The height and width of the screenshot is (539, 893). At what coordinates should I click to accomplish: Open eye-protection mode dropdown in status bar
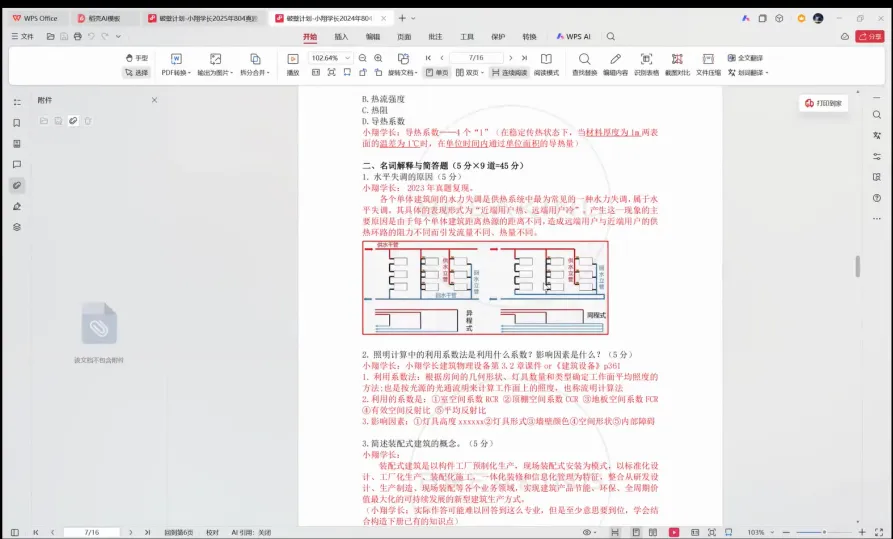[x=589, y=532]
